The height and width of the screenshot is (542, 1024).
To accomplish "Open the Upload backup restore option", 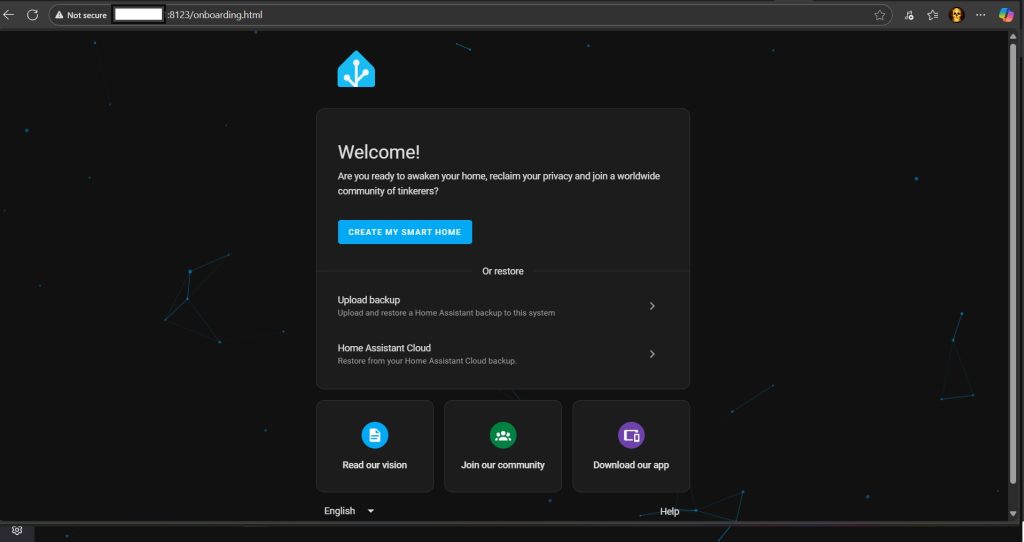I will tap(503, 306).
